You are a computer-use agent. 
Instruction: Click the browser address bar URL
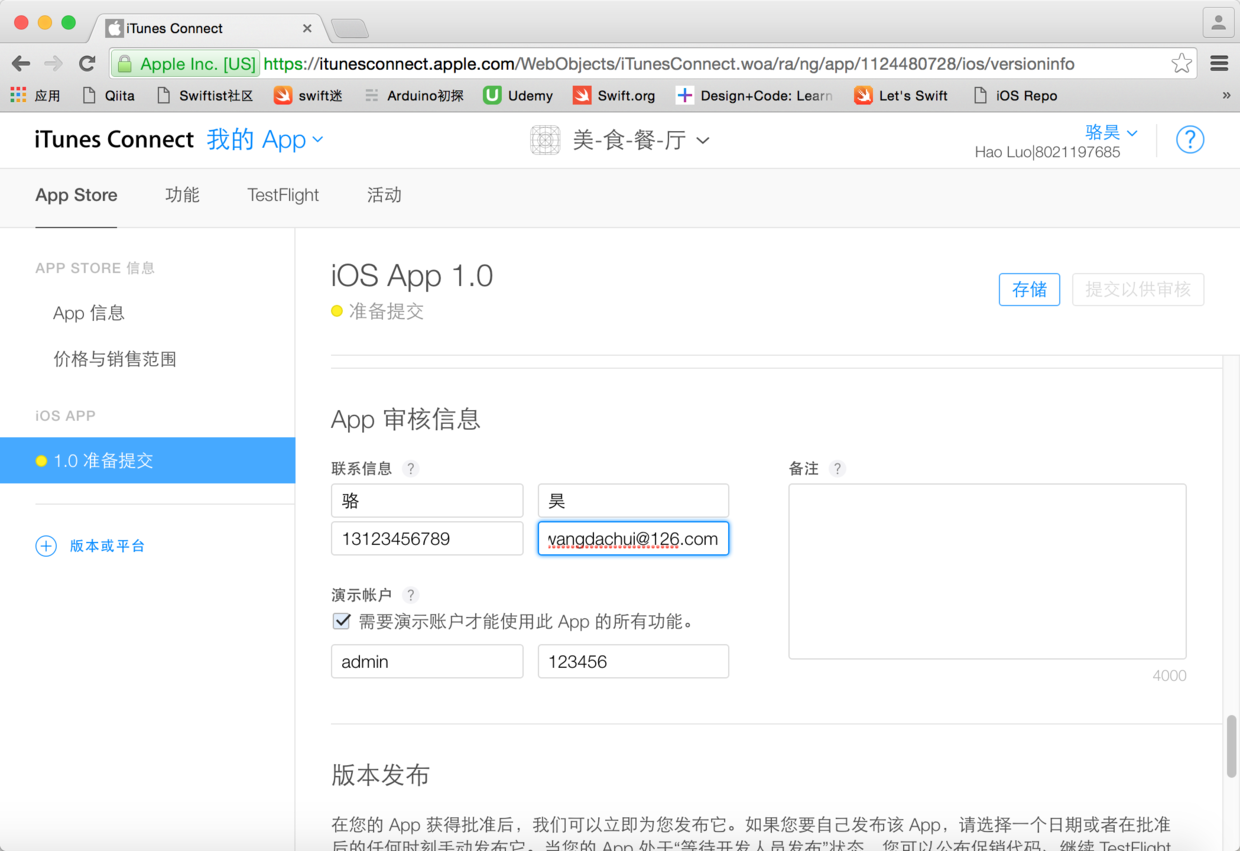pyautogui.click(x=669, y=64)
